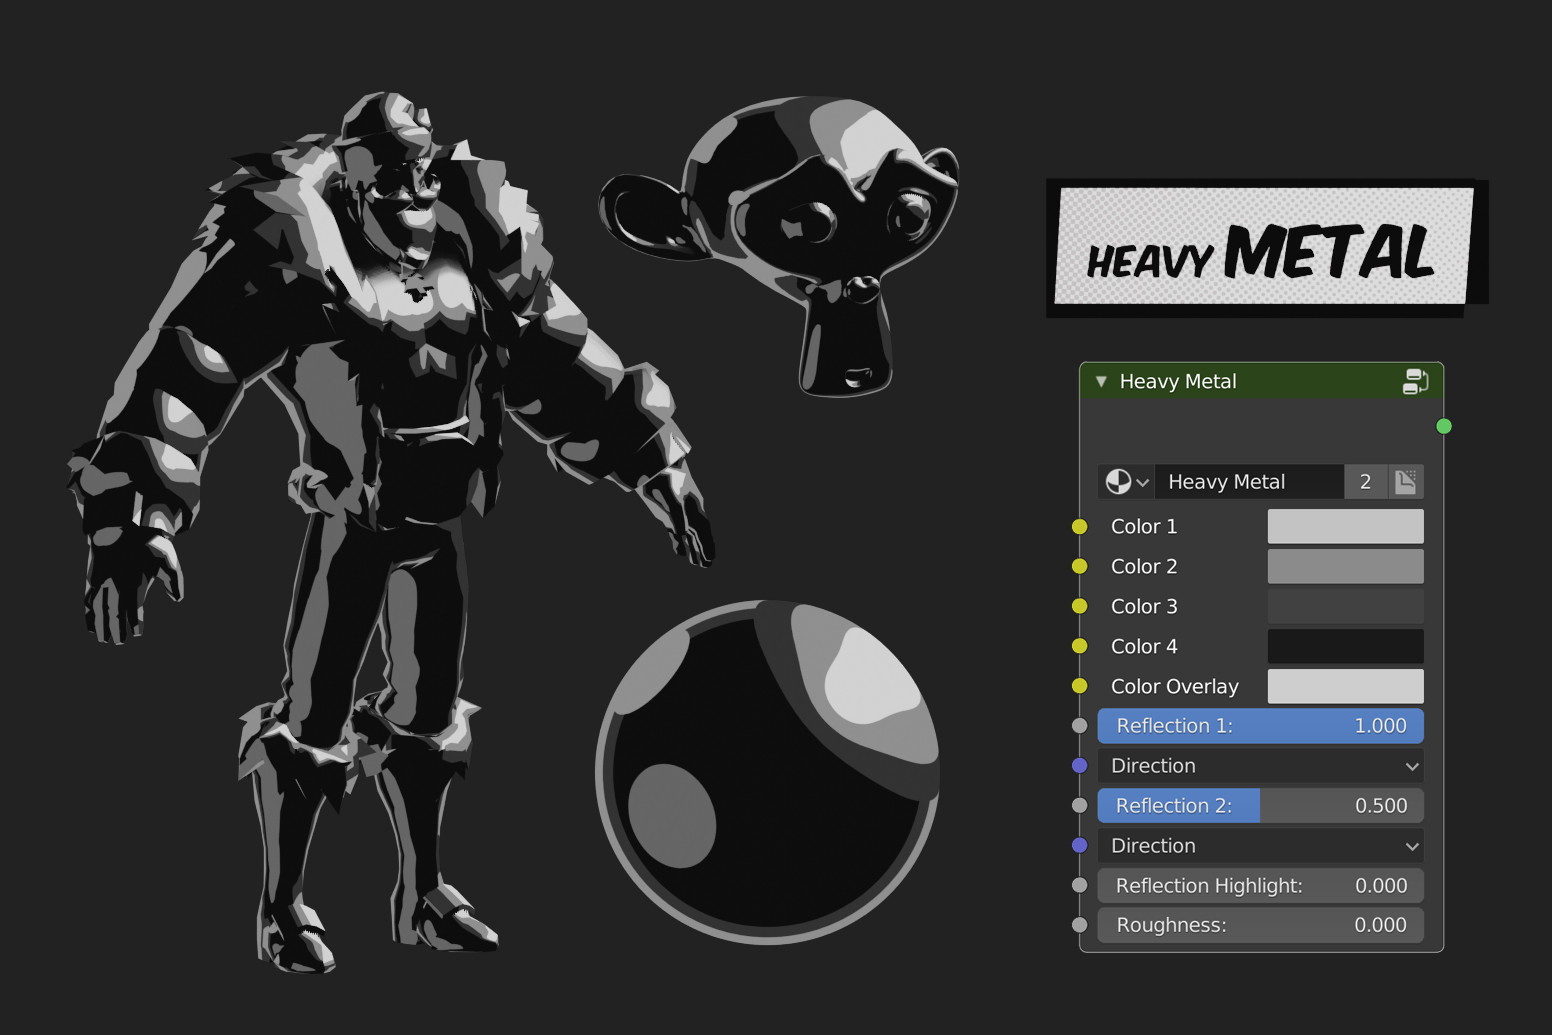Click the gray socket beside Reflection 1

[1080, 726]
